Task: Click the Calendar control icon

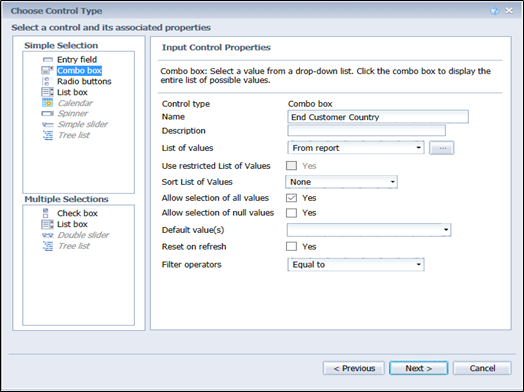Action: (x=47, y=103)
